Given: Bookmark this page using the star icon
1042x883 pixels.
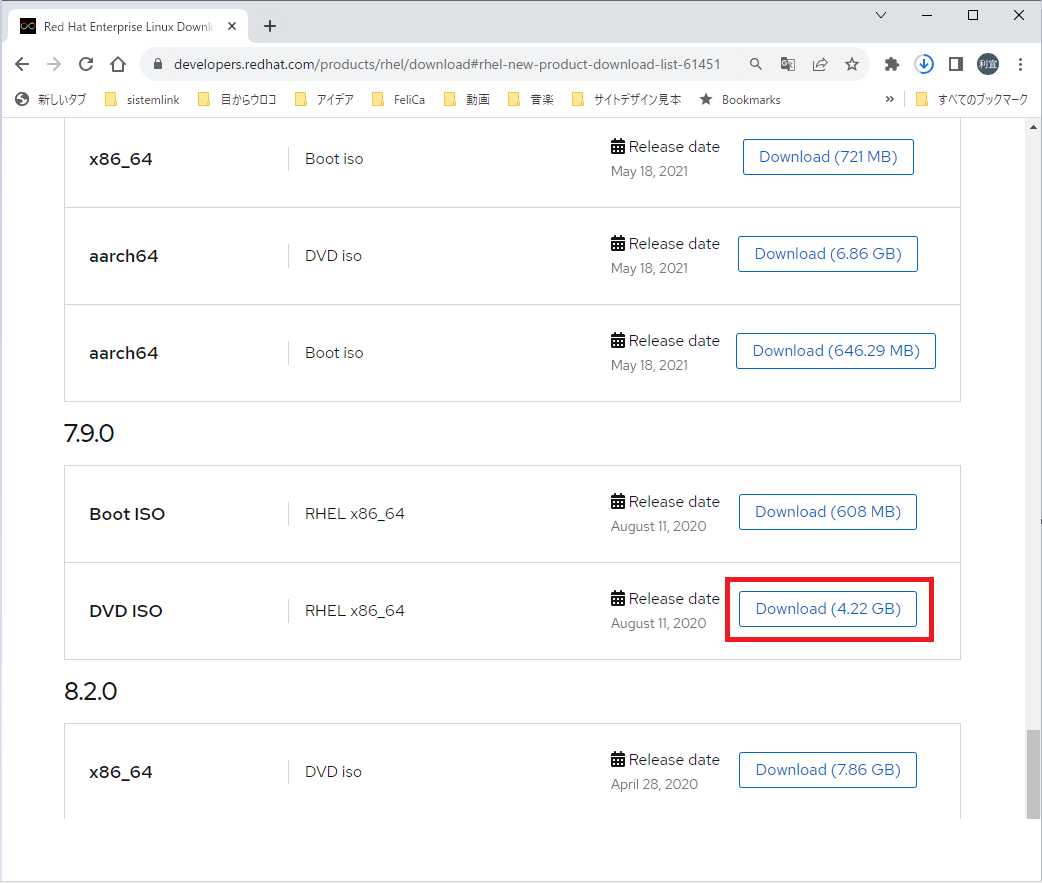Looking at the screenshot, I should (852, 63).
